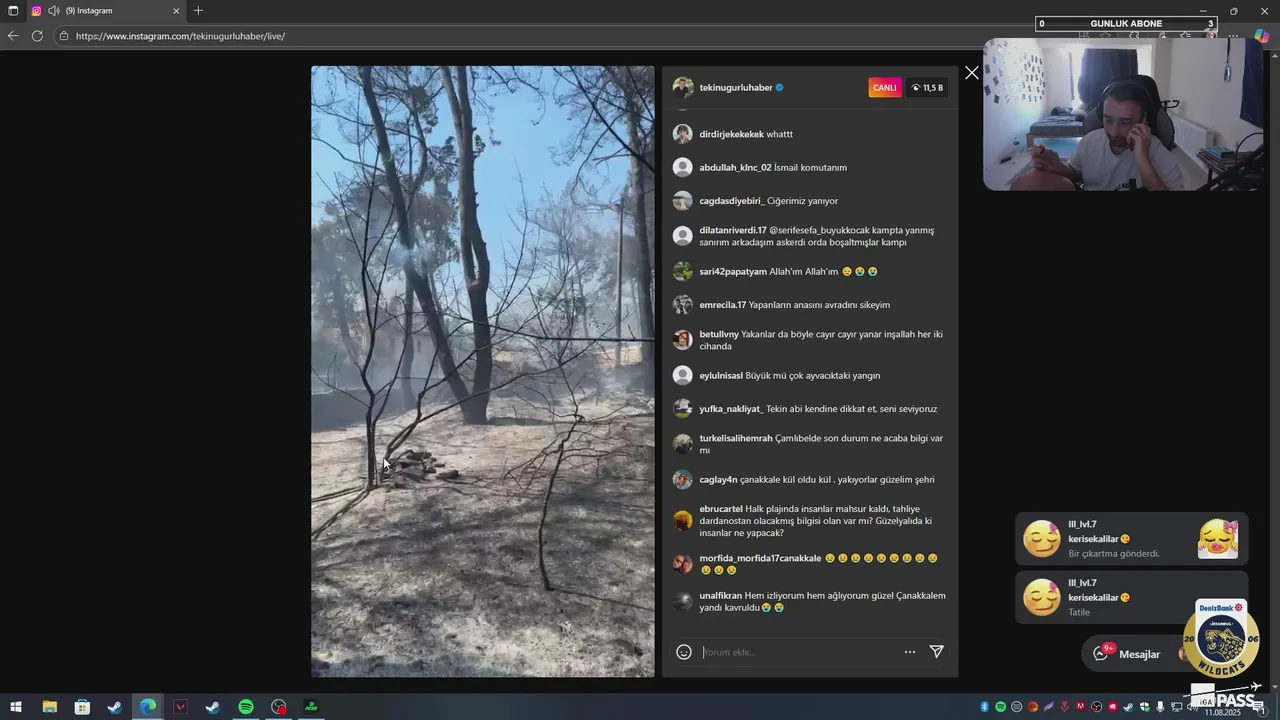Click the CANLI live badge
This screenshot has height=720, width=1280.
[x=885, y=88]
